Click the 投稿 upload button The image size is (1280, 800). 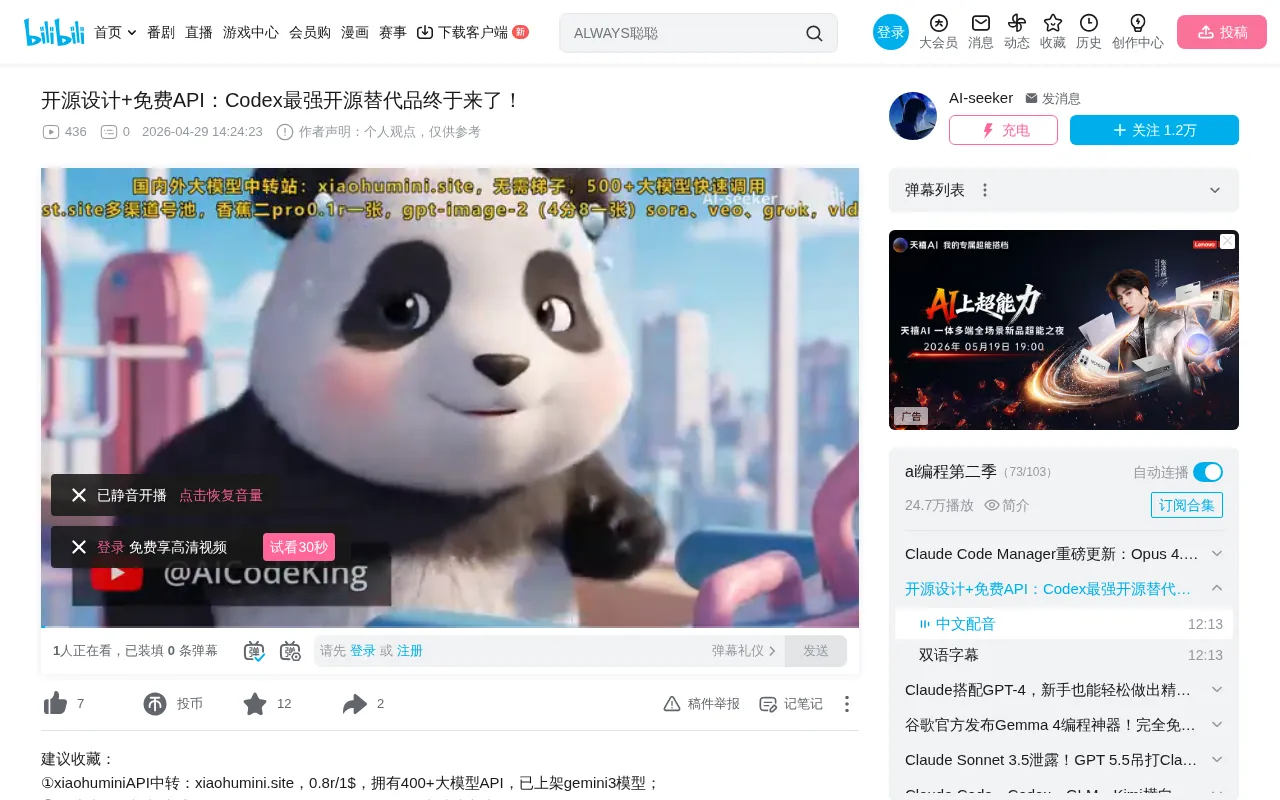click(1222, 32)
